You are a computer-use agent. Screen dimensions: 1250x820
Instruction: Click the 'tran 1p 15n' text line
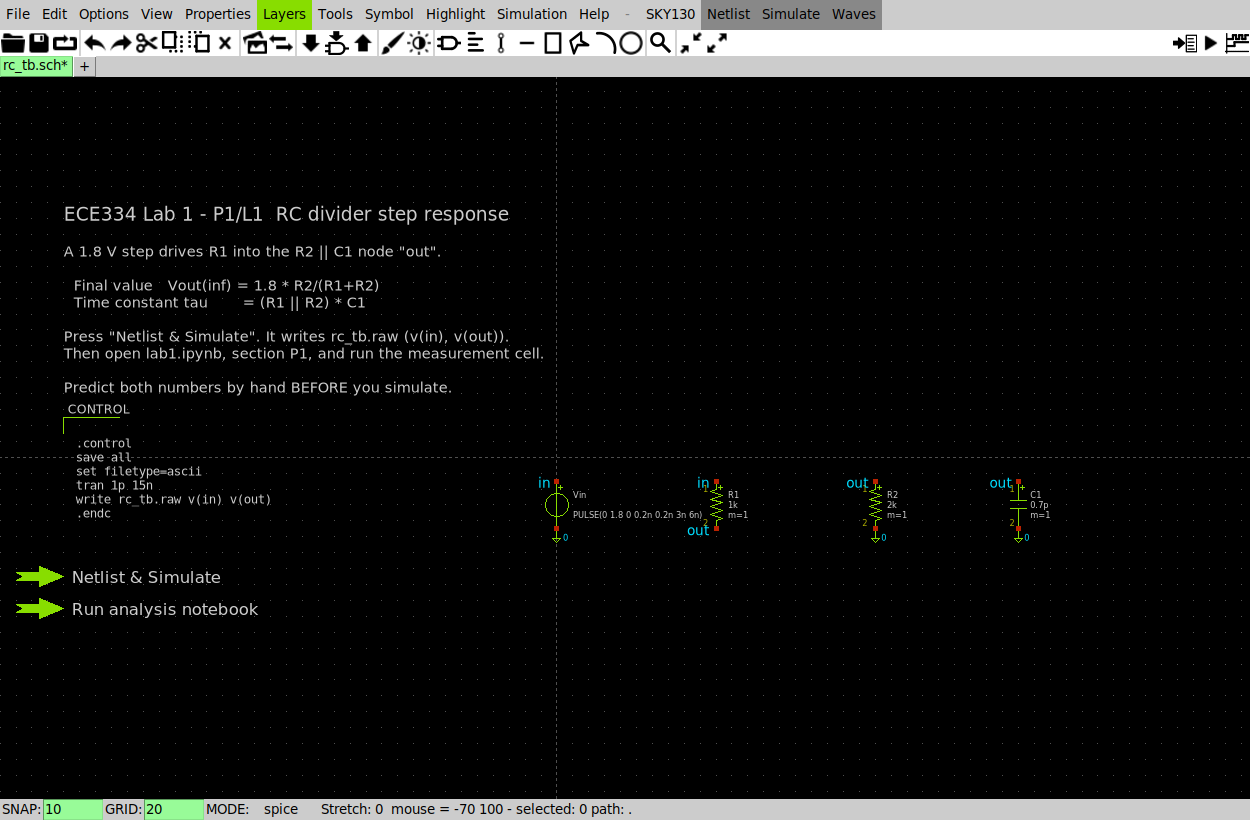coord(114,485)
